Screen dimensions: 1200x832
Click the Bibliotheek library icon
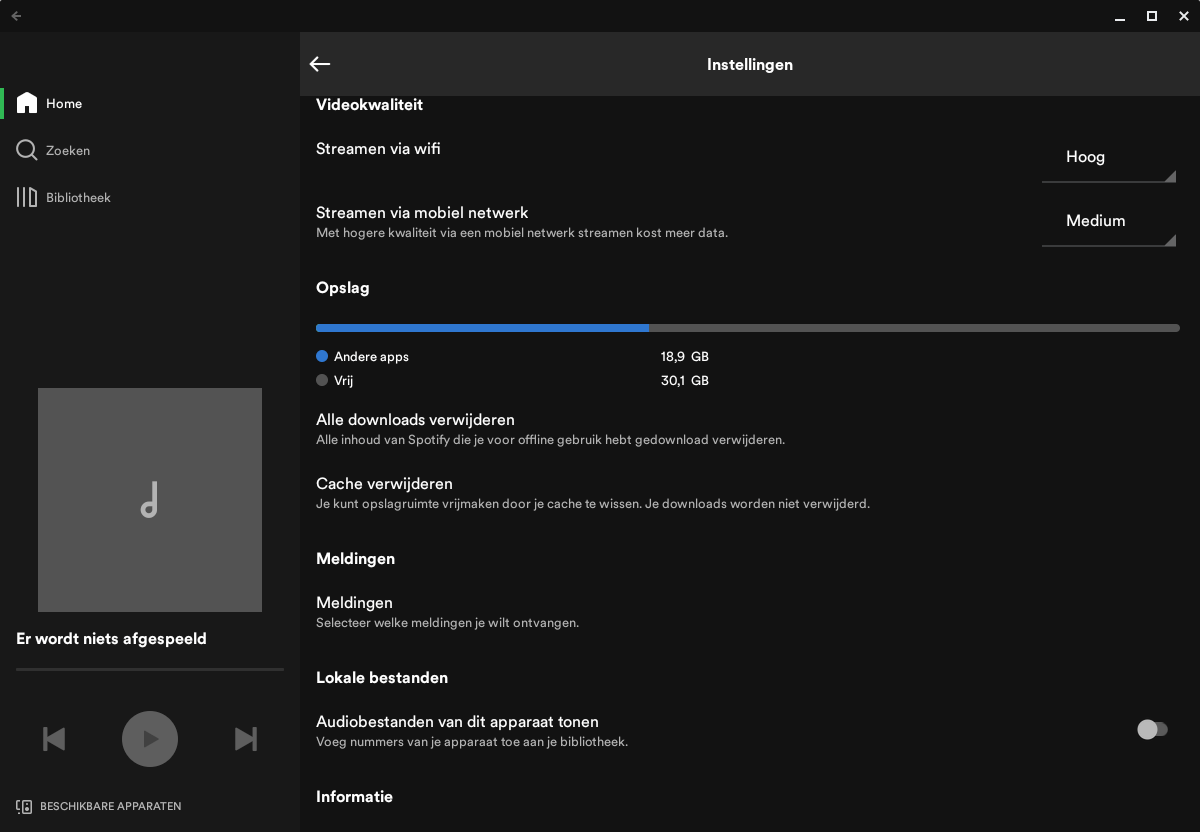coord(27,197)
